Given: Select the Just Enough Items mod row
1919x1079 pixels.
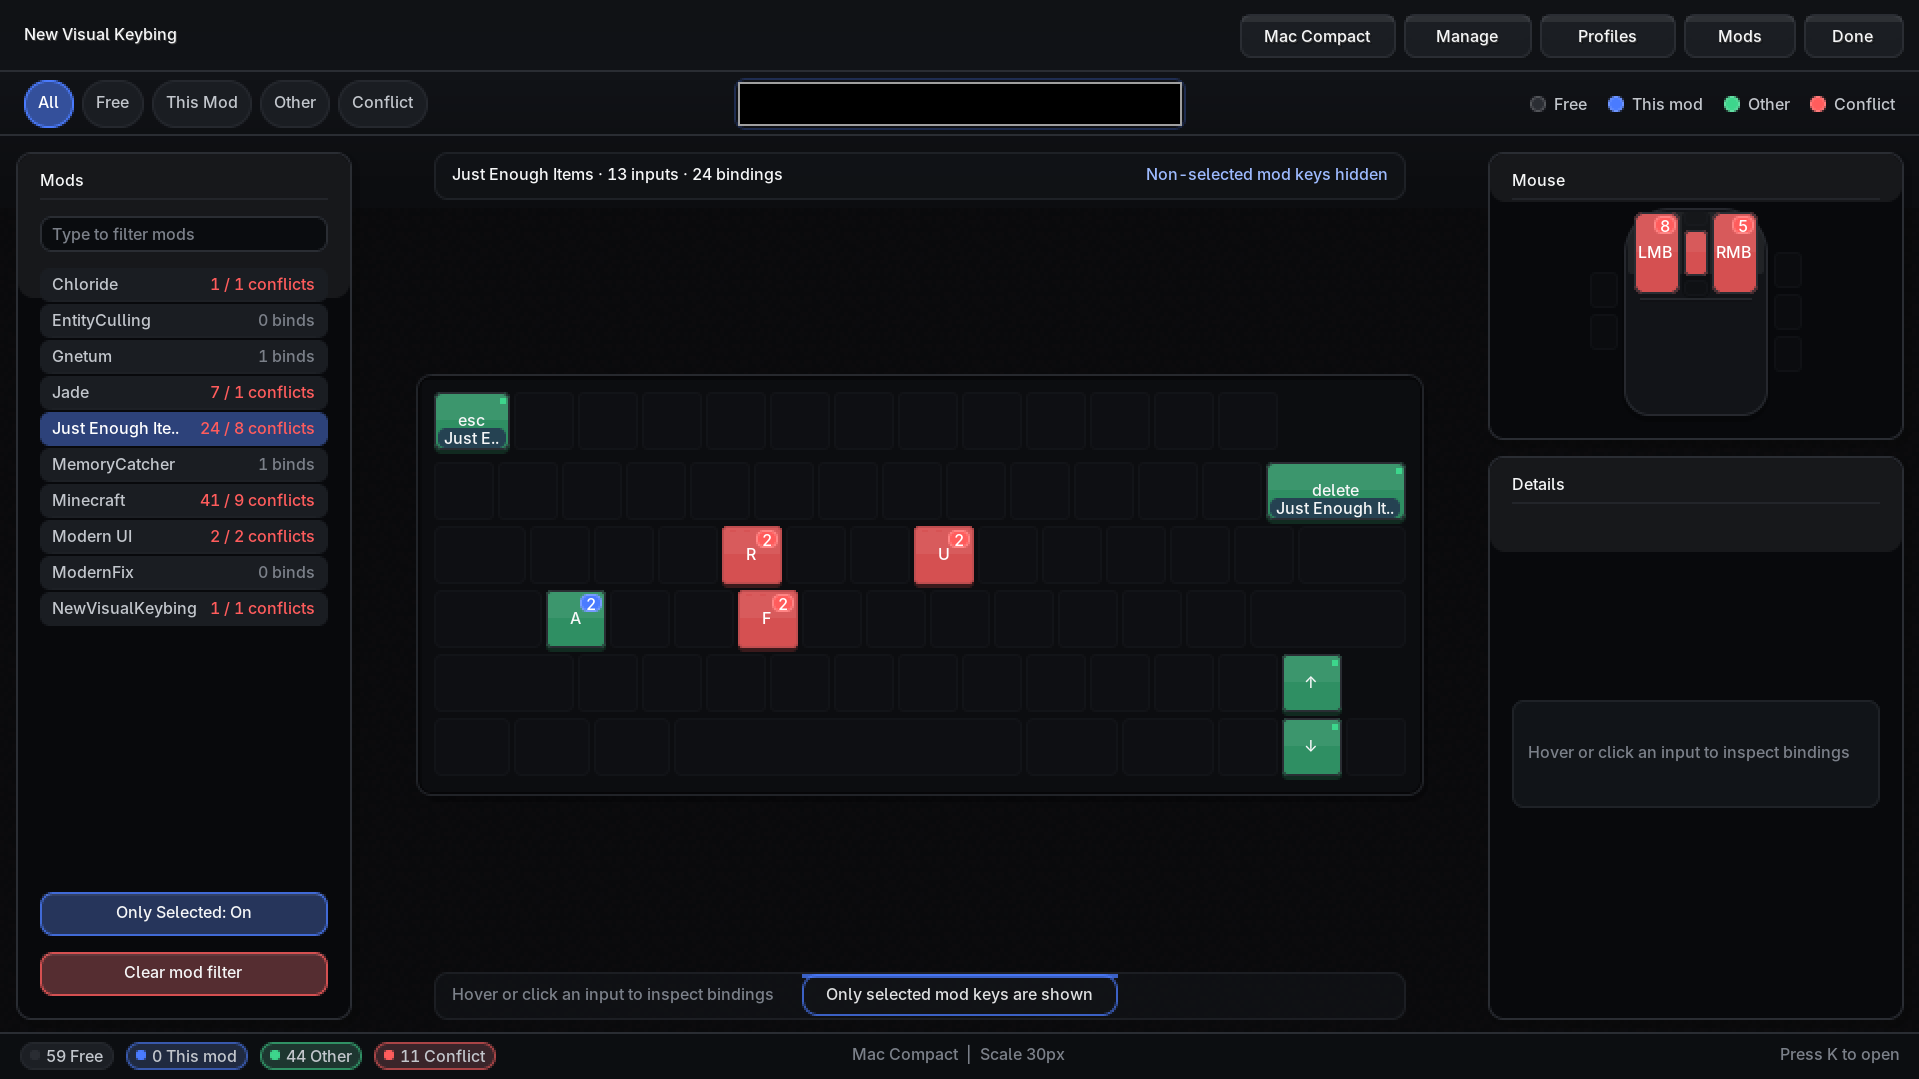Looking at the screenshot, I should (184, 428).
